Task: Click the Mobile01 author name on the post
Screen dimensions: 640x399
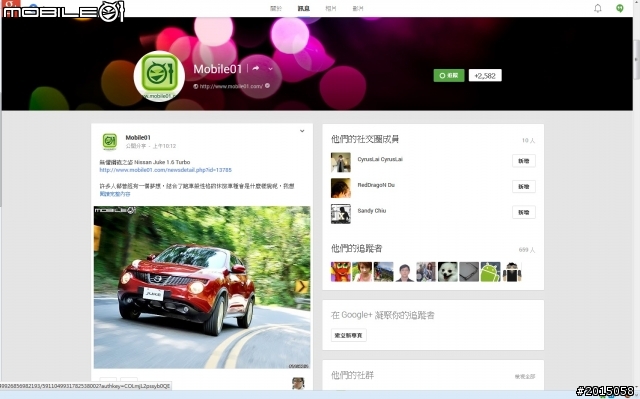Action: pos(138,137)
